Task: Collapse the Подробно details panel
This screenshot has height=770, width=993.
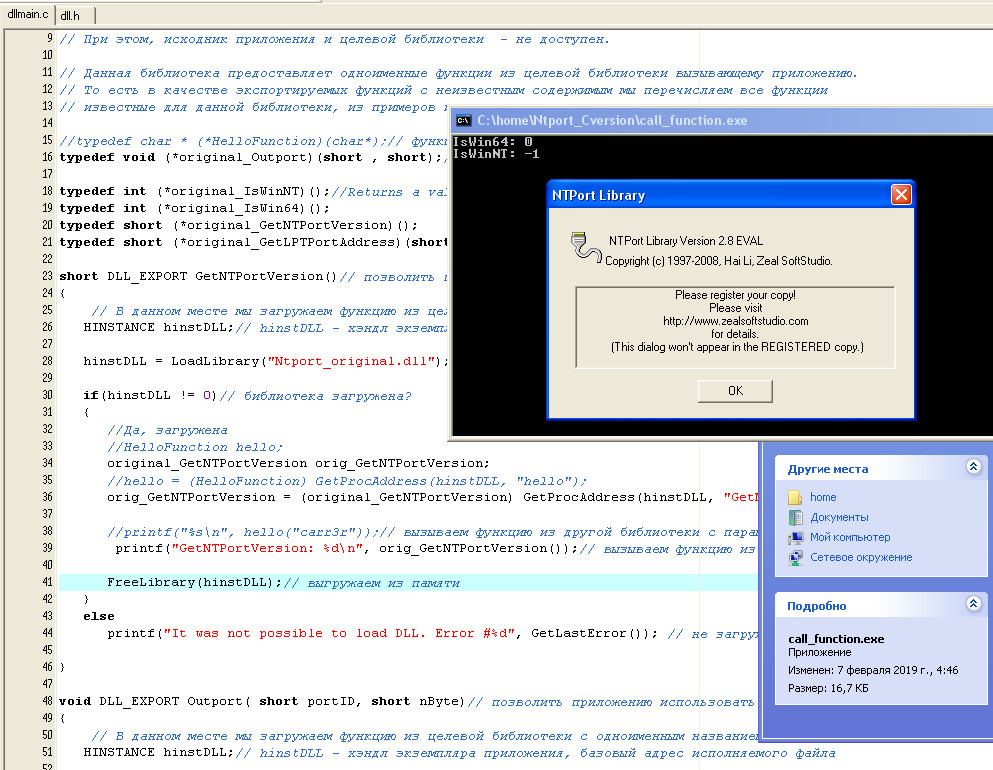Action: tap(973, 605)
